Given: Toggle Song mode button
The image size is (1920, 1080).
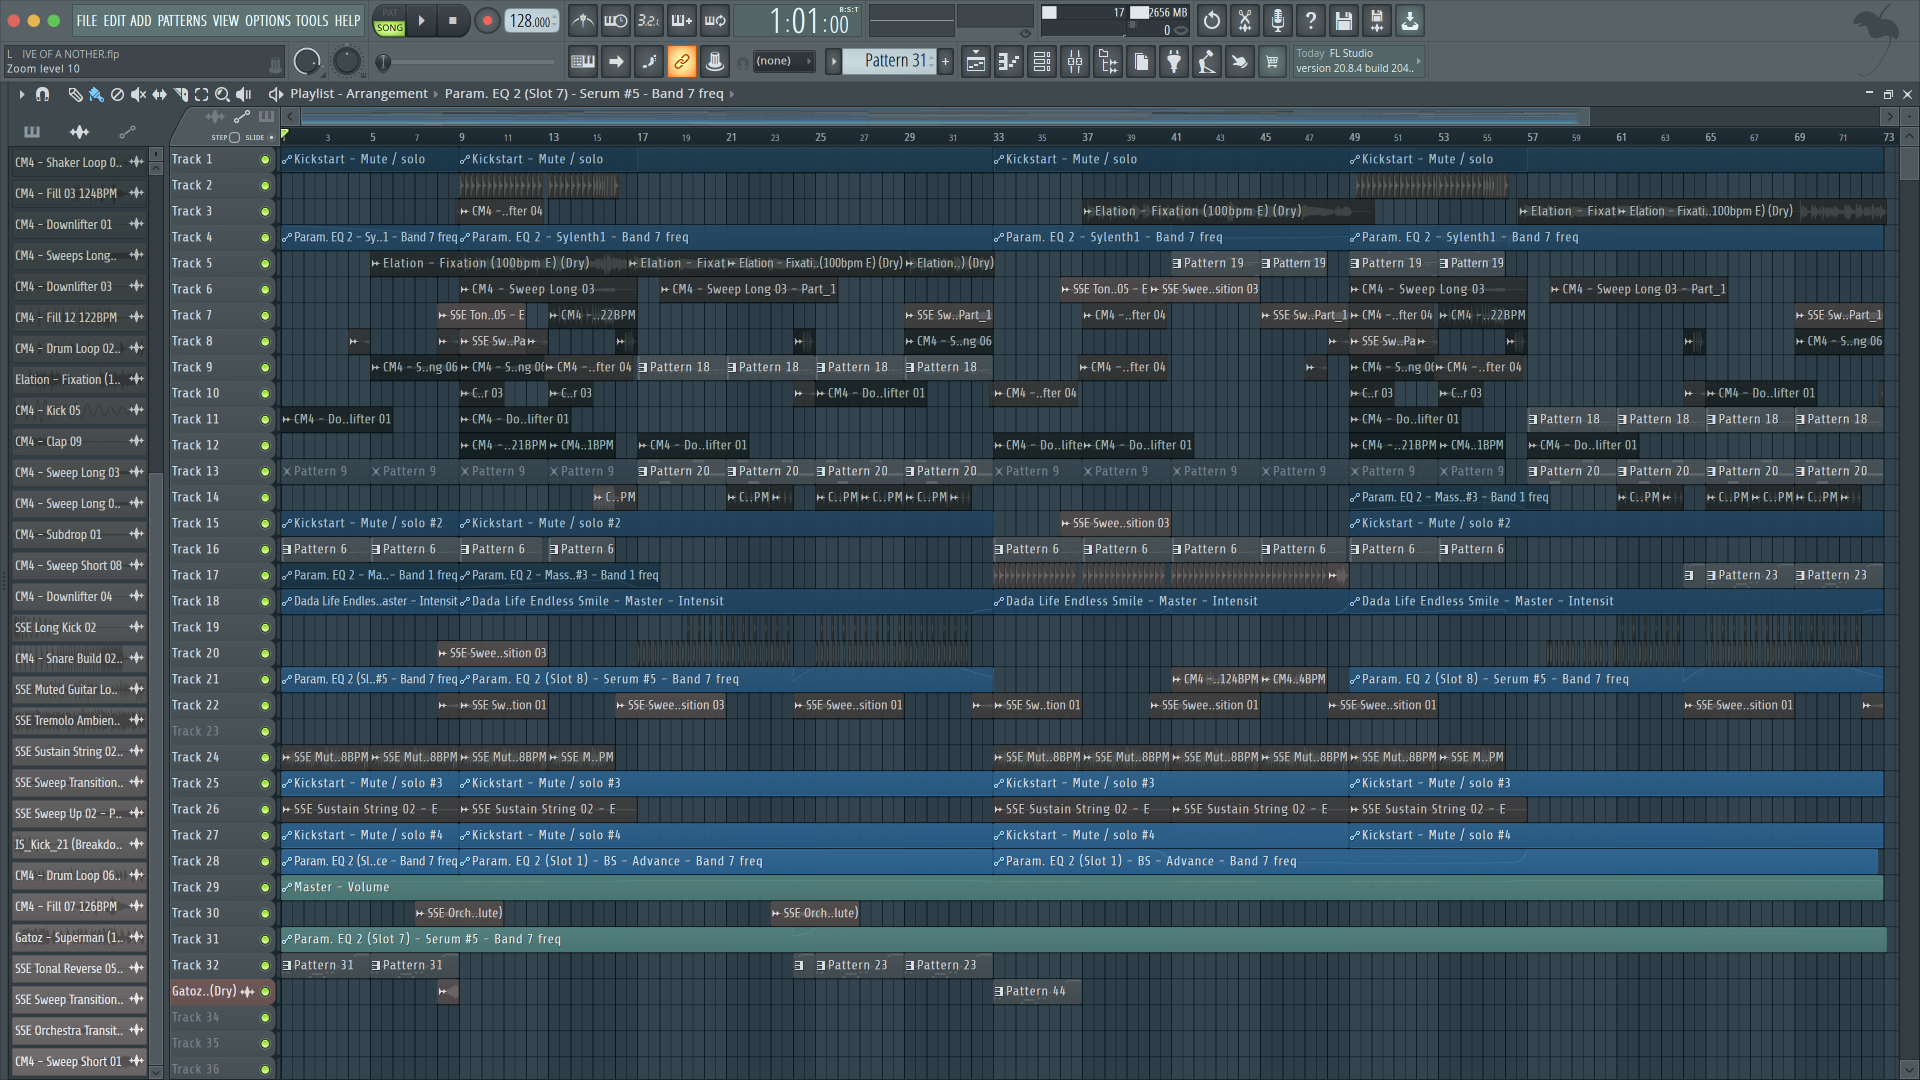Looking at the screenshot, I should point(389,28).
